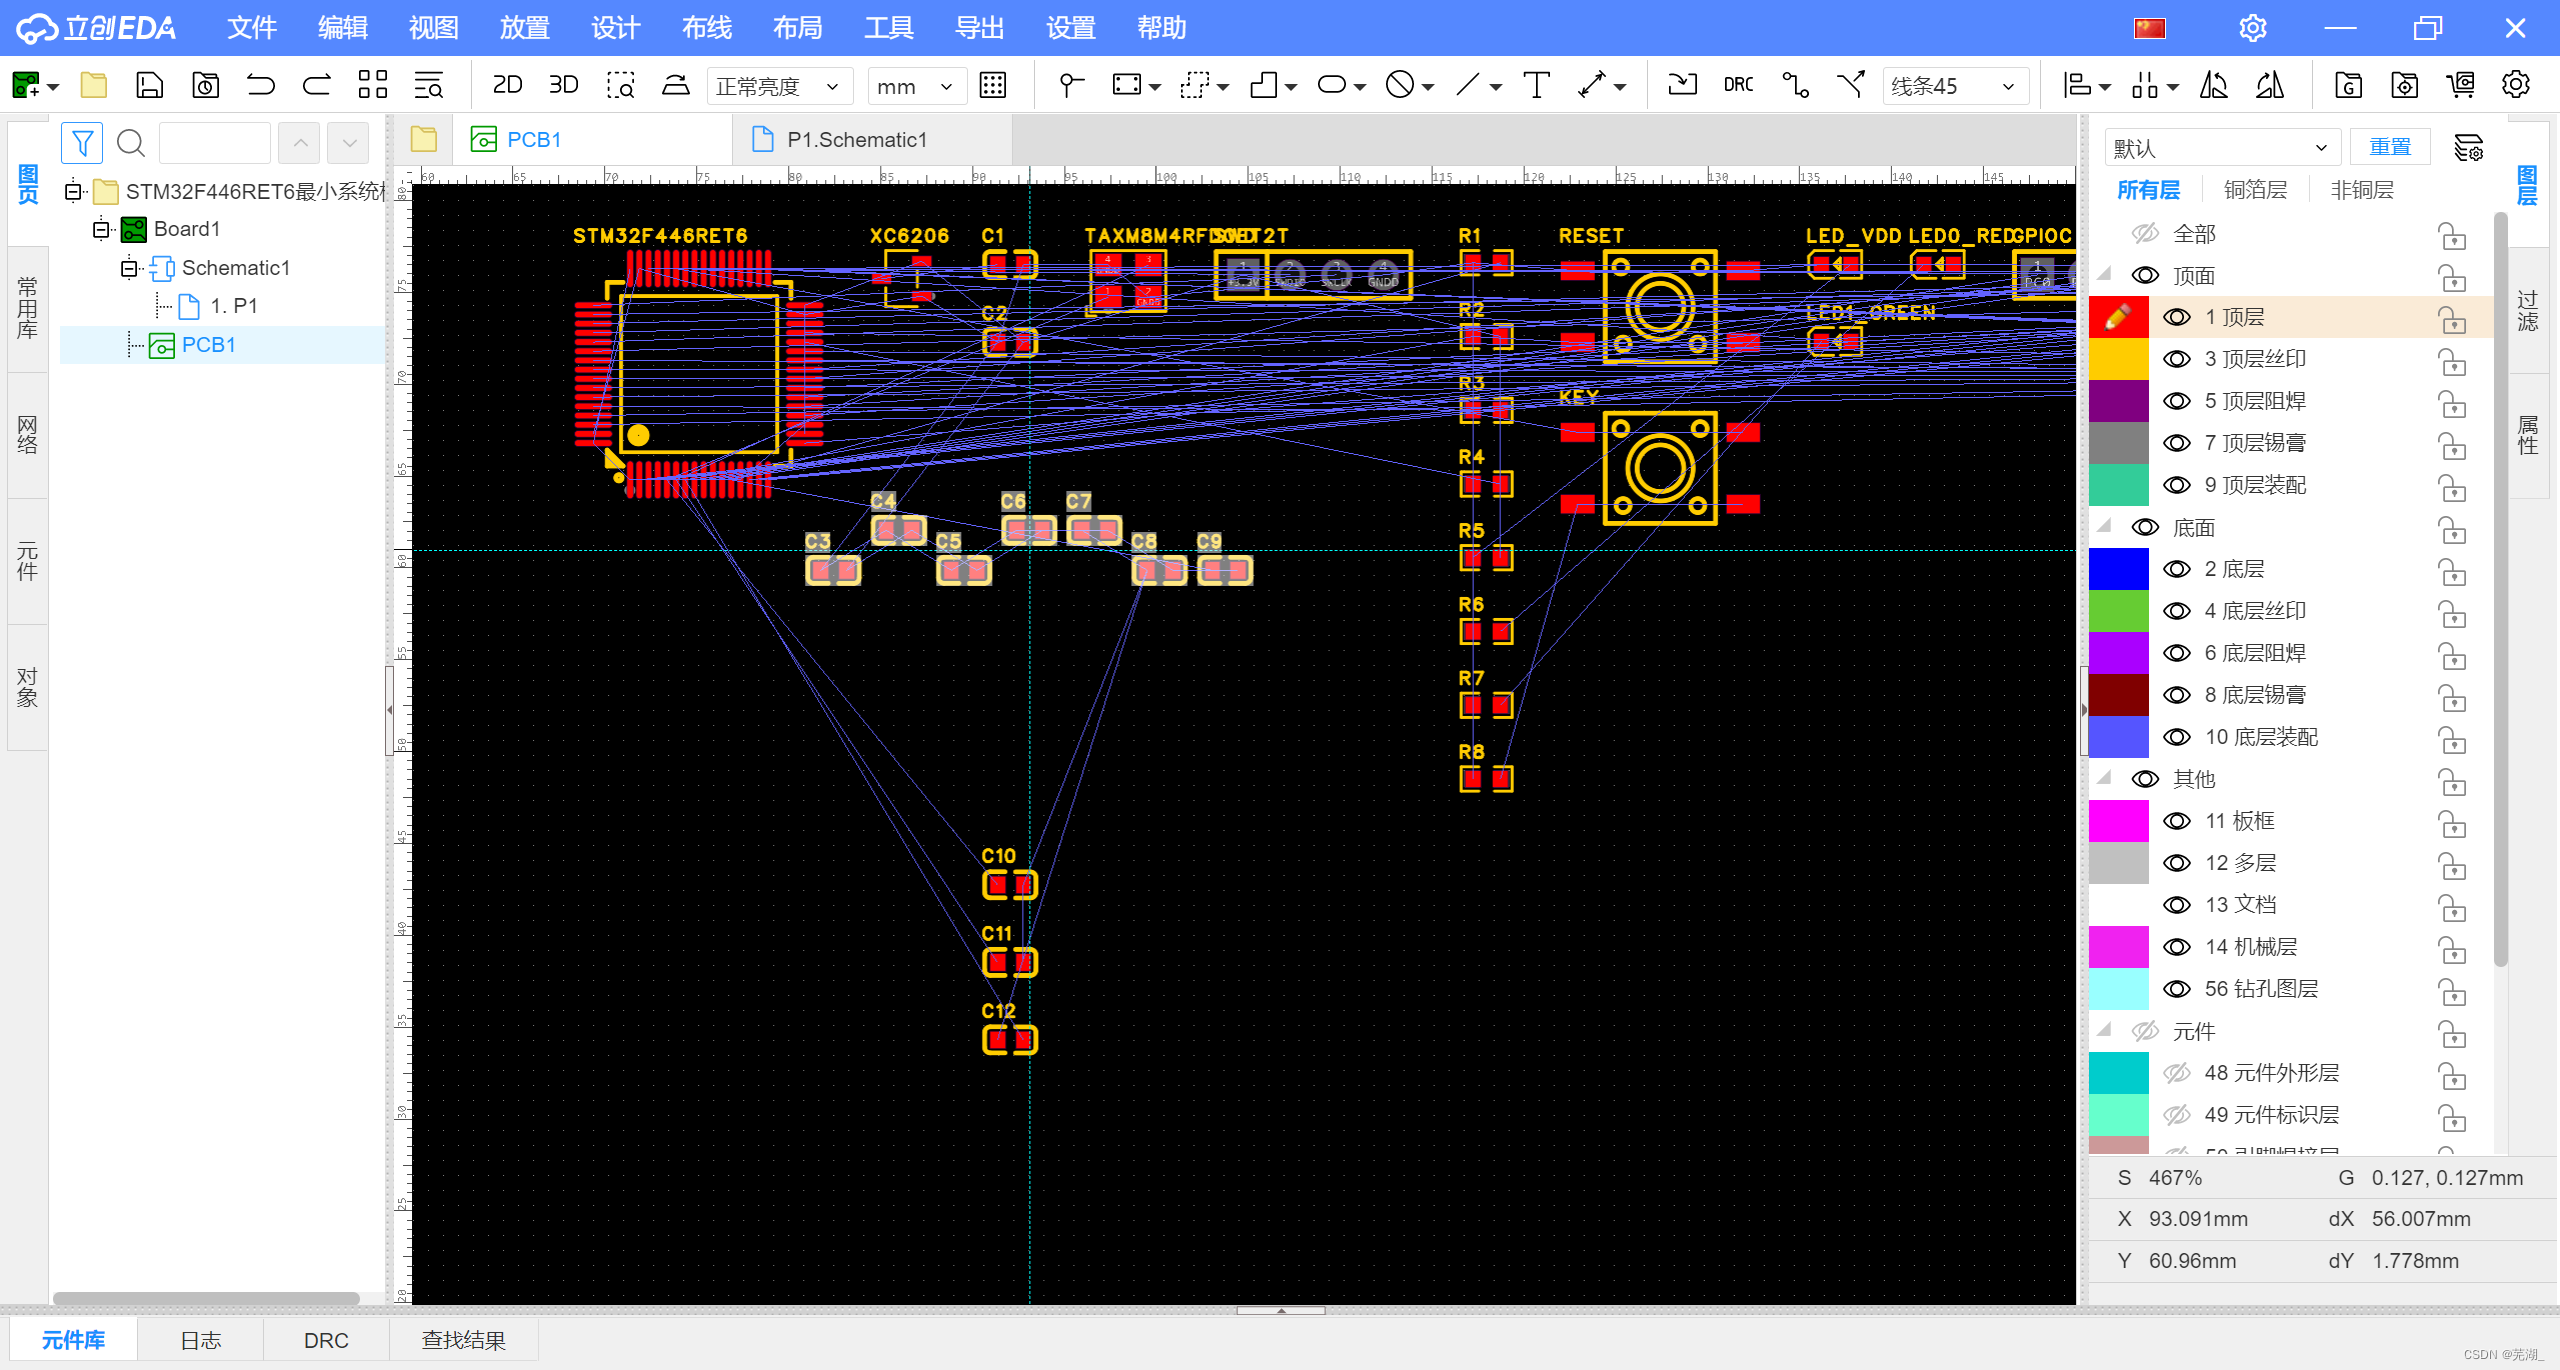This screenshot has width=2560, height=1370.
Task: Toggle visibility of 2 底层 layer
Action: (x=2176, y=569)
